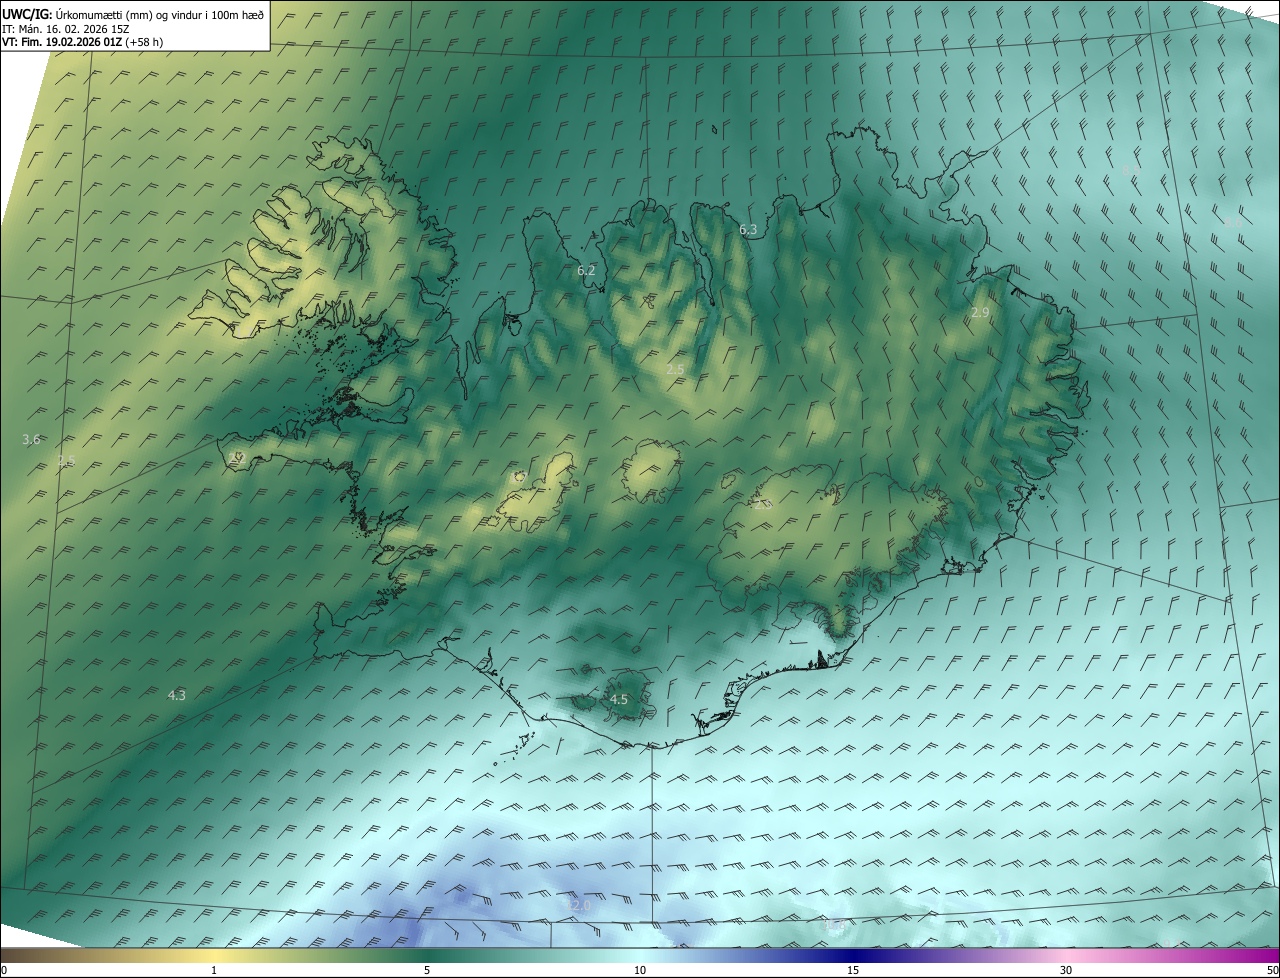Click the '30' tick label on the color scale
The image size is (1280, 978).
point(1066,971)
